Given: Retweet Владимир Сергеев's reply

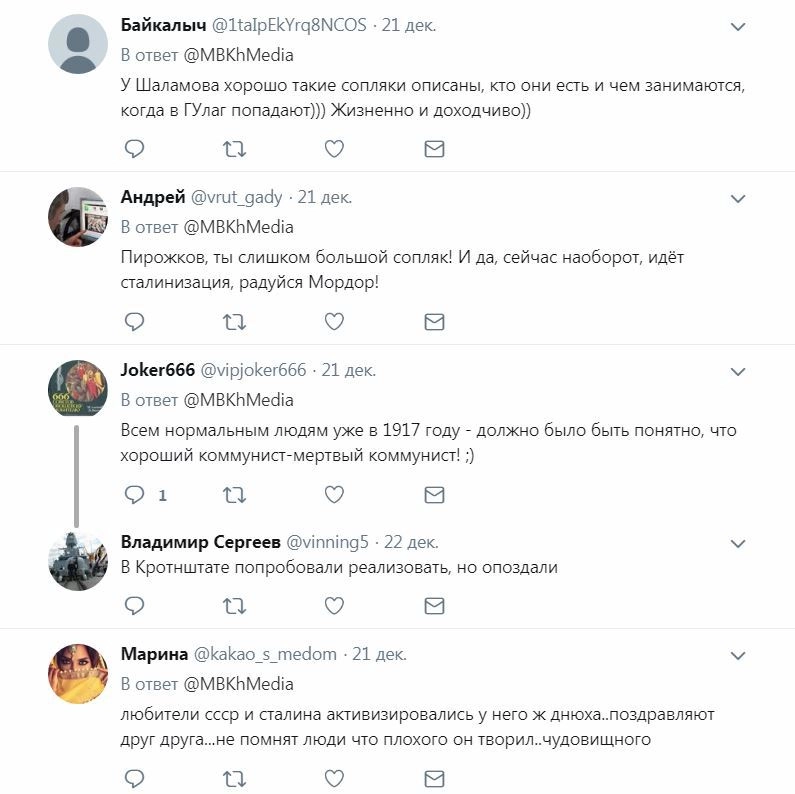Looking at the screenshot, I should tap(233, 605).
